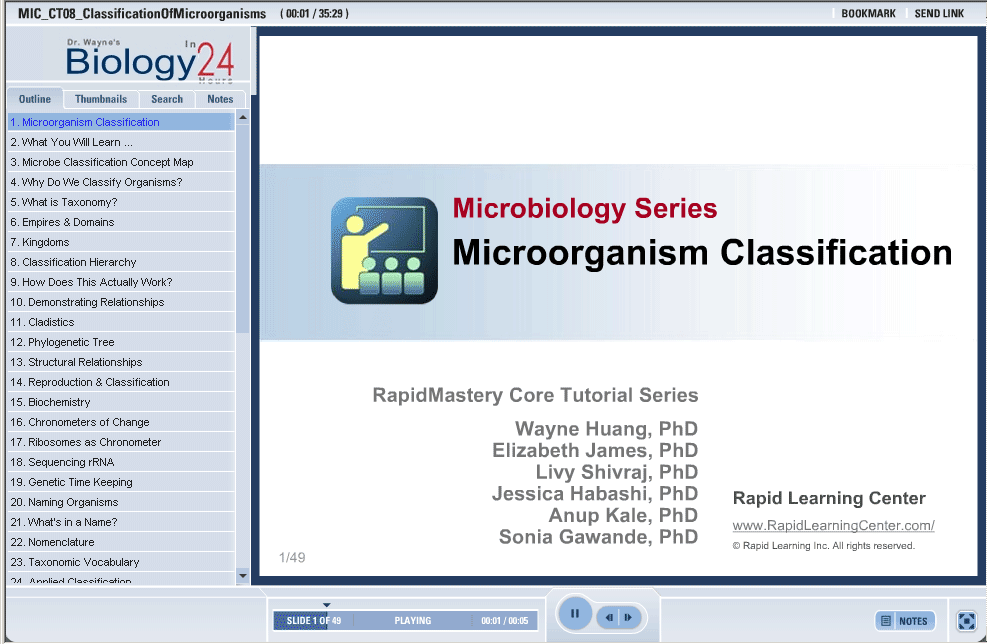Click the teacher chalkboard icon on slide
This screenshot has width=987, height=644.
385,250
